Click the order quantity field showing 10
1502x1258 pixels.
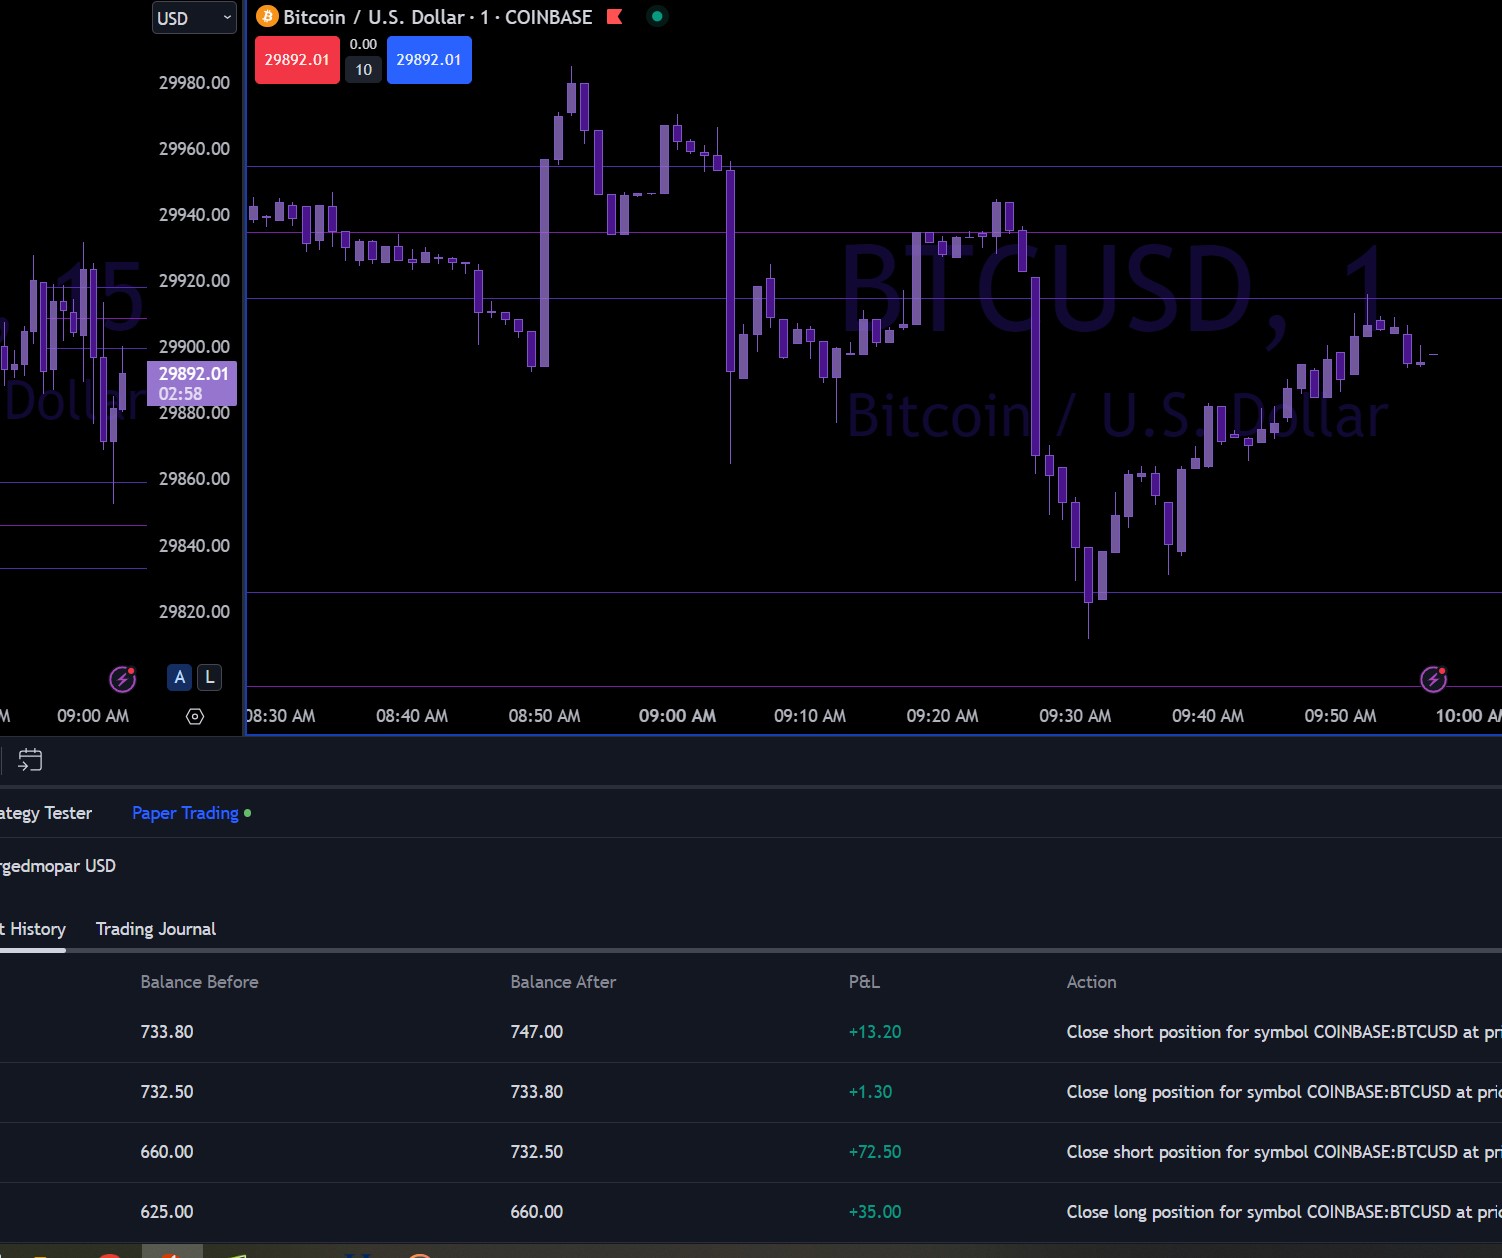coord(364,70)
